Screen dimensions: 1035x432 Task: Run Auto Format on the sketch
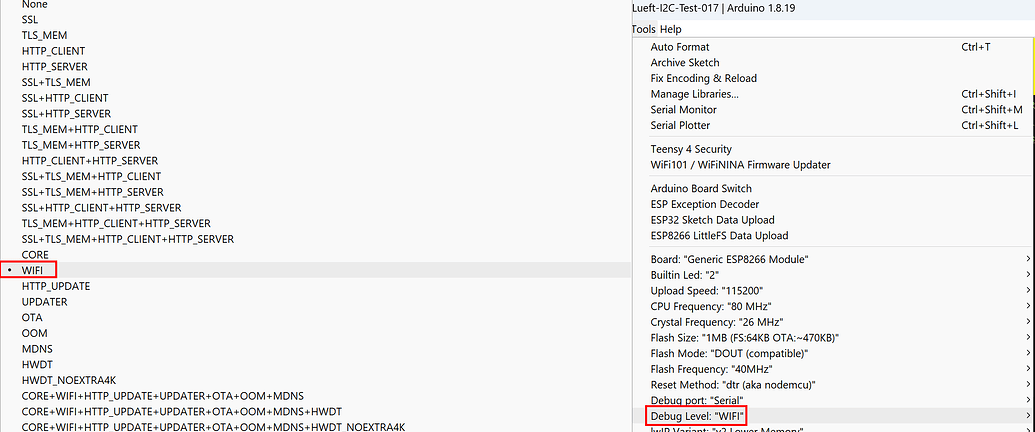pos(680,47)
